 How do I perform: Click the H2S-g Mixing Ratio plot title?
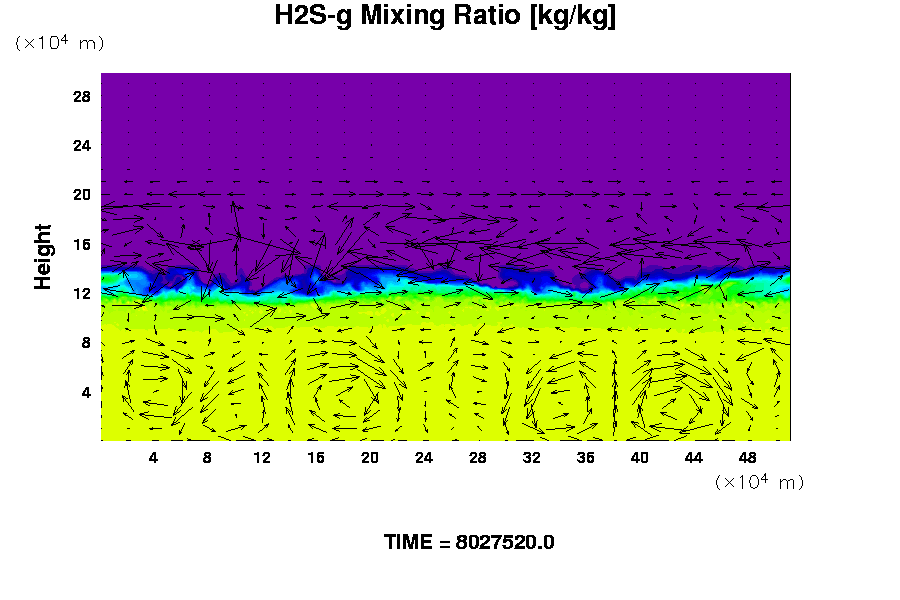445,17
